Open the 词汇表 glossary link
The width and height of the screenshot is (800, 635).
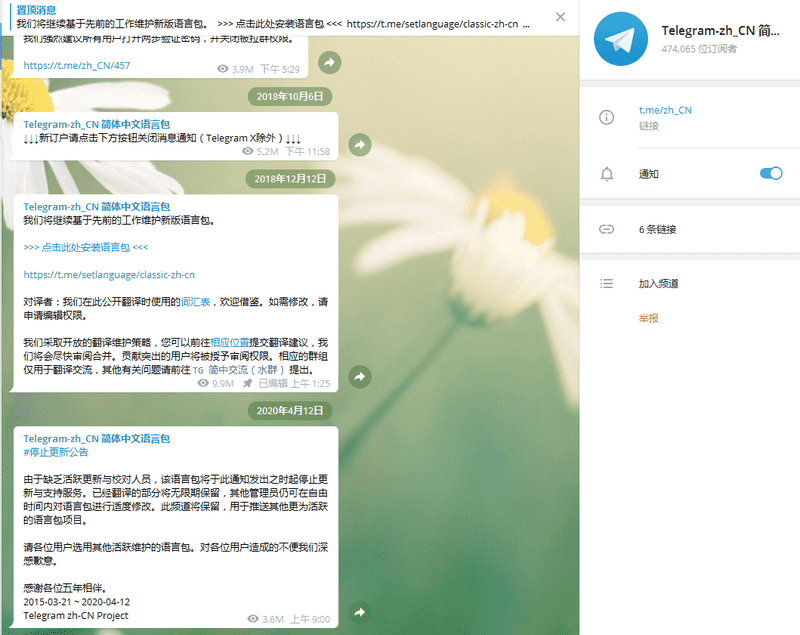[x=195, y=302]
